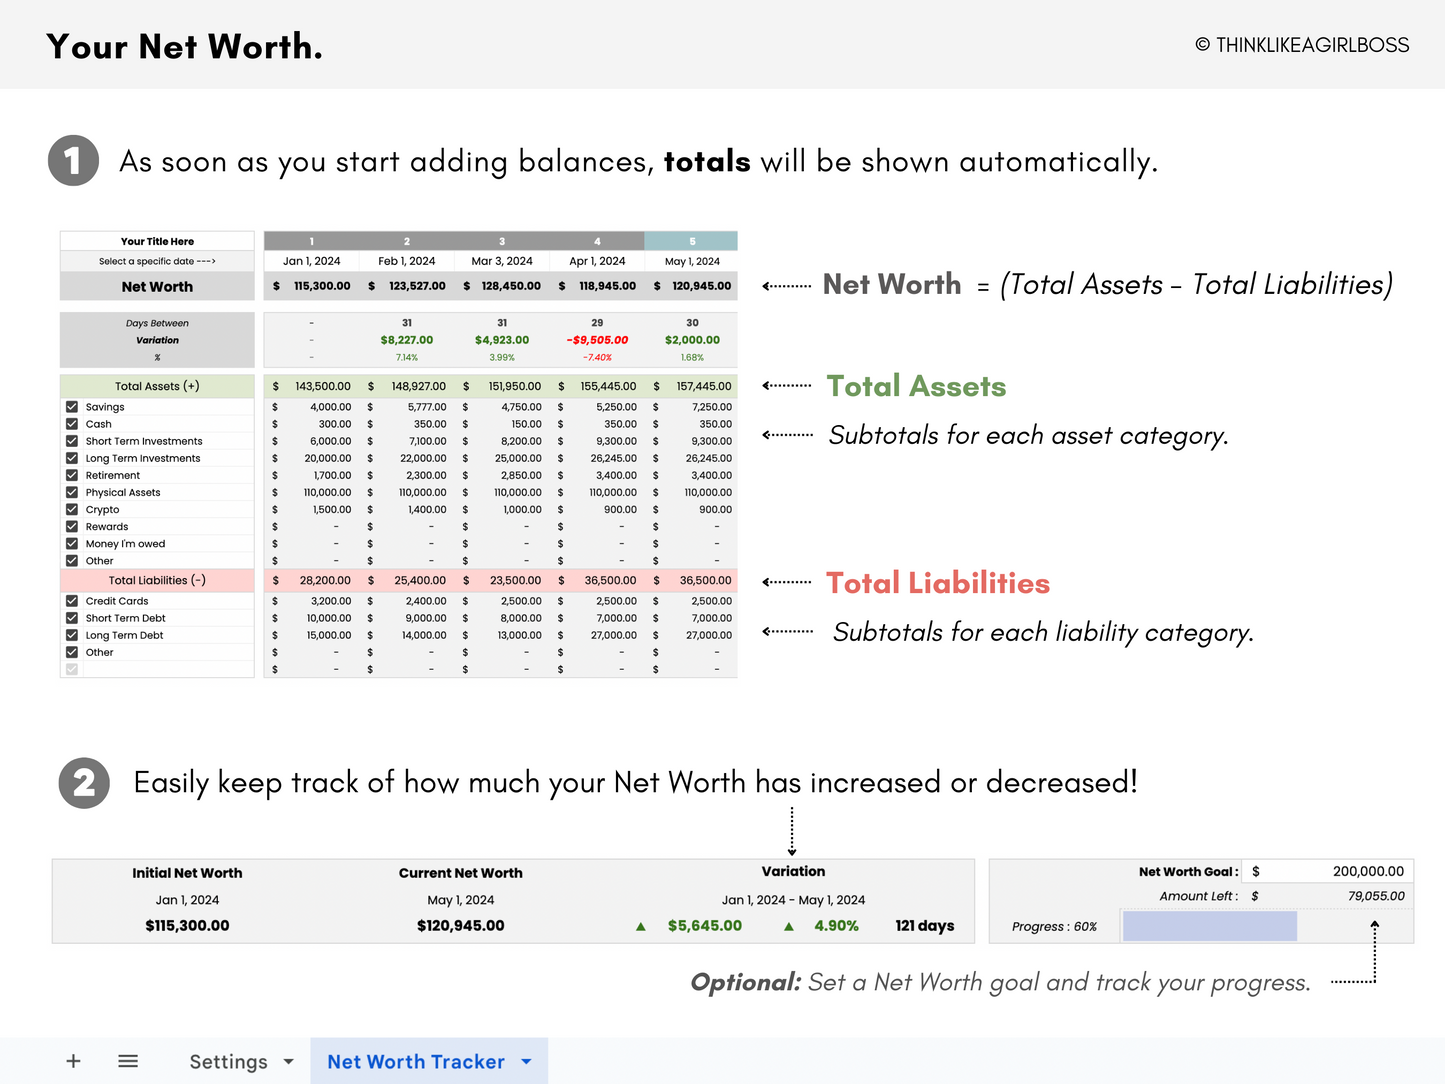
Task: Click the May 1, 2024 column header
Action: (692, 261)
